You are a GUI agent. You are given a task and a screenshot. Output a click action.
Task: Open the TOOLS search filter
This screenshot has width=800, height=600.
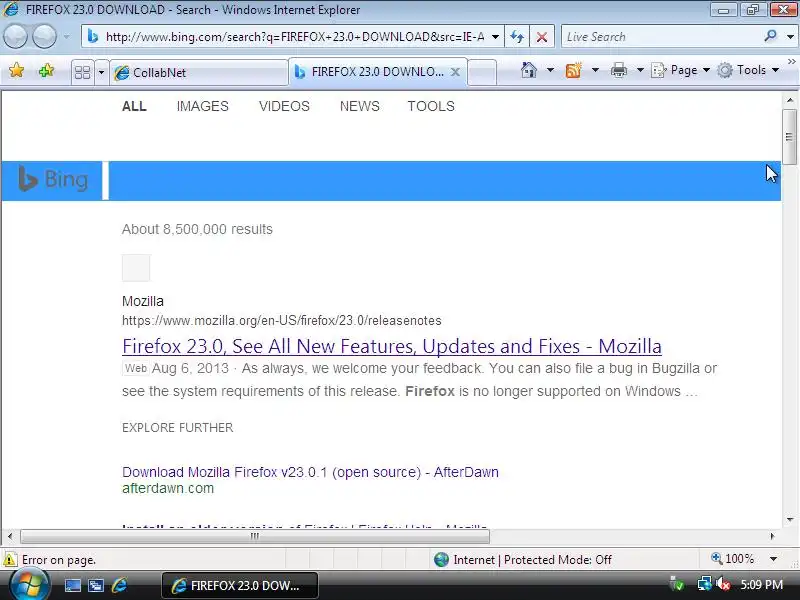(431, 106)
